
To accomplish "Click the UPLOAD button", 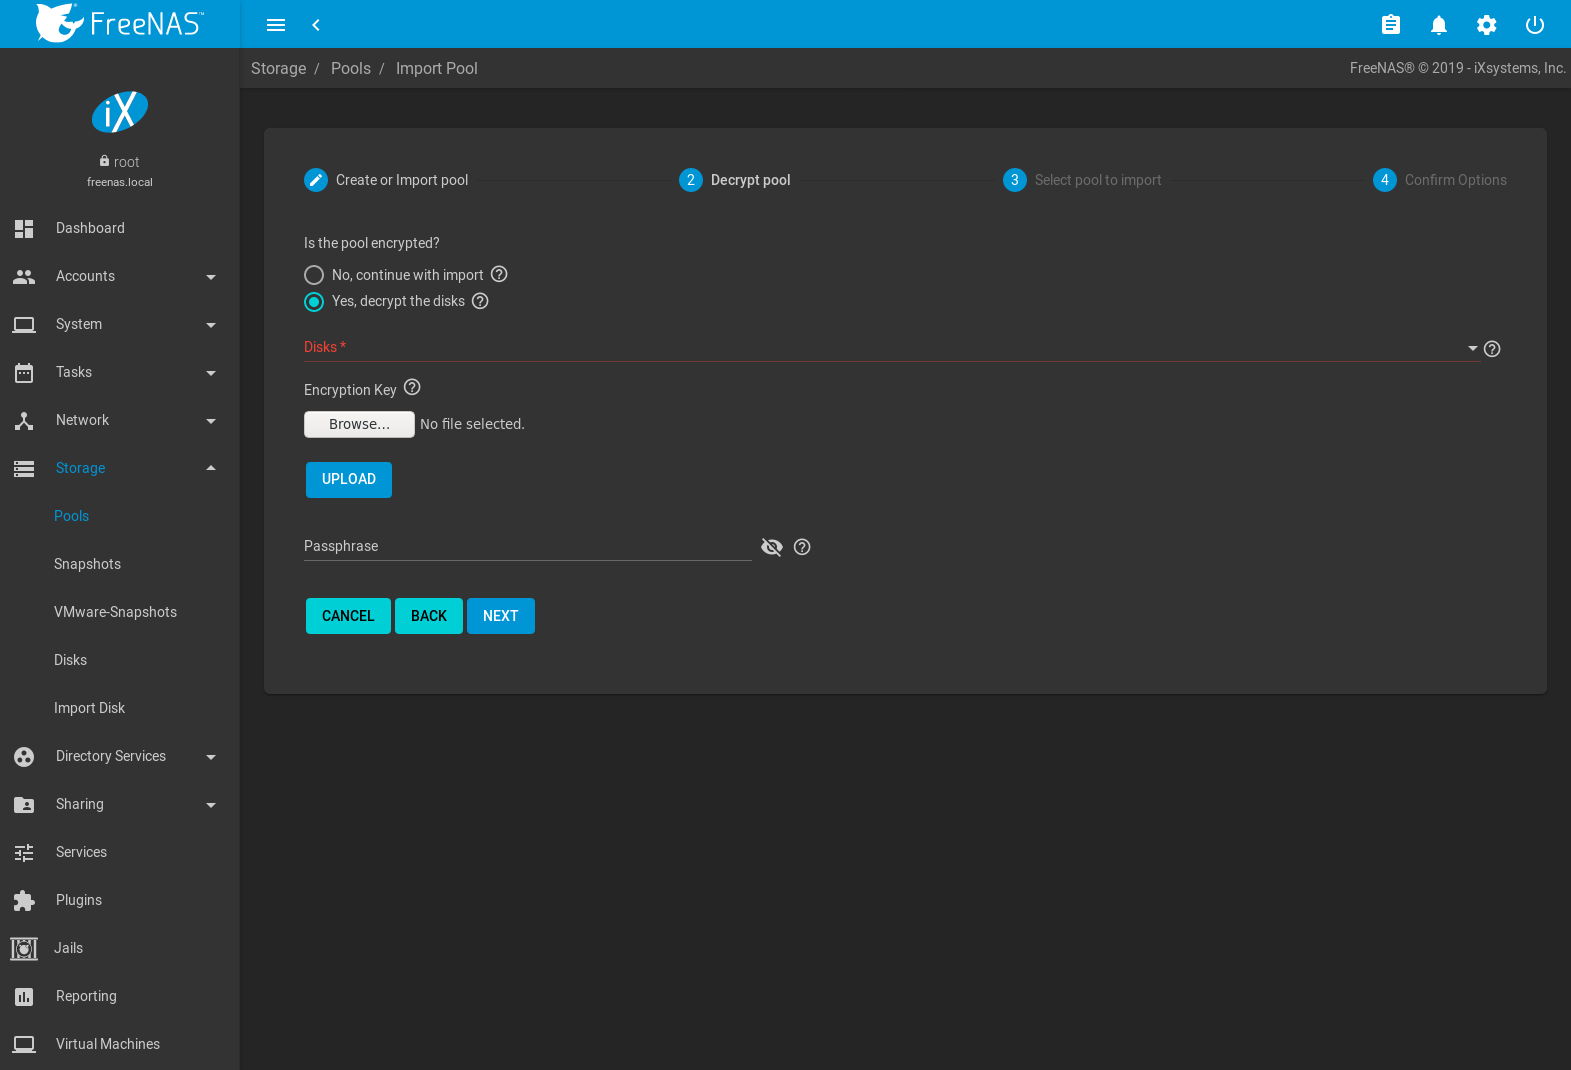I will [348, 480].
